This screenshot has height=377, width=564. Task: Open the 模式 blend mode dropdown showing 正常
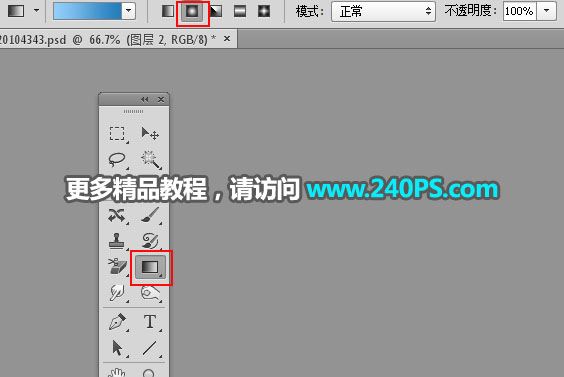pyautogui.click(x=383, y=12)
